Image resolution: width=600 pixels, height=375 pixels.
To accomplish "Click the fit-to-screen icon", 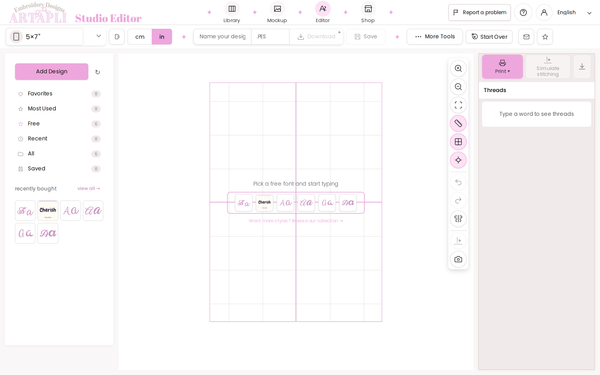I will tap(458, 105).
